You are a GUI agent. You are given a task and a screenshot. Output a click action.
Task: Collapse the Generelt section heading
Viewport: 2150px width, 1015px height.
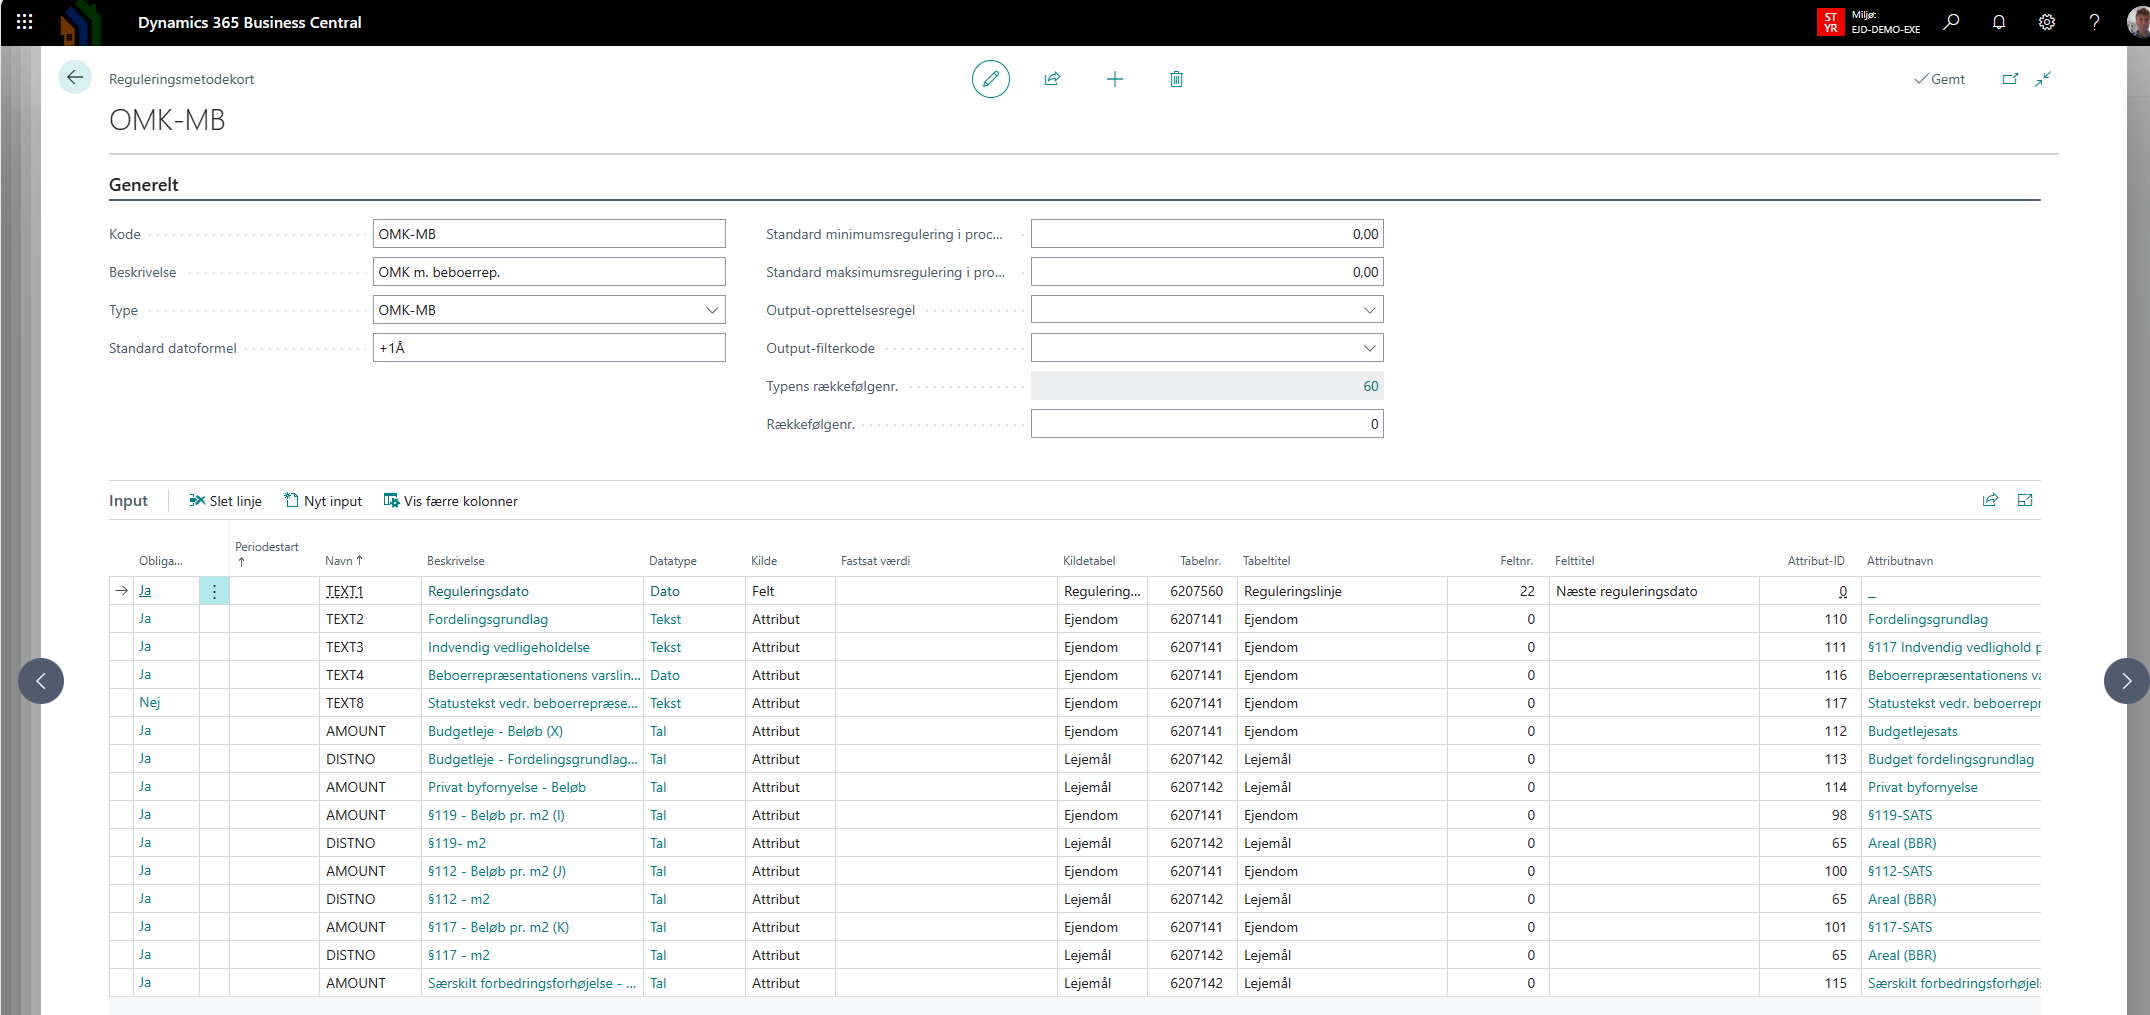pyautogui.click(x=144, y=185)
